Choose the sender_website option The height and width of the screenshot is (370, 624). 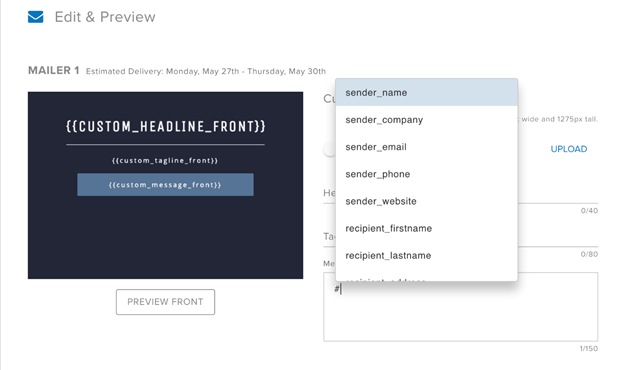pos(427,201)
